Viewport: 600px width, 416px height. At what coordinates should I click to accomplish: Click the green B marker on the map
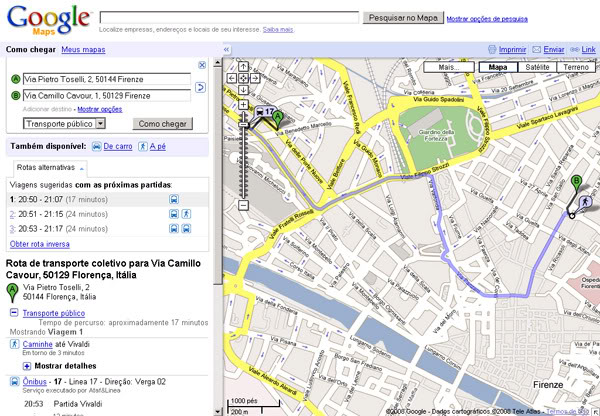click(x=576, y=184)
